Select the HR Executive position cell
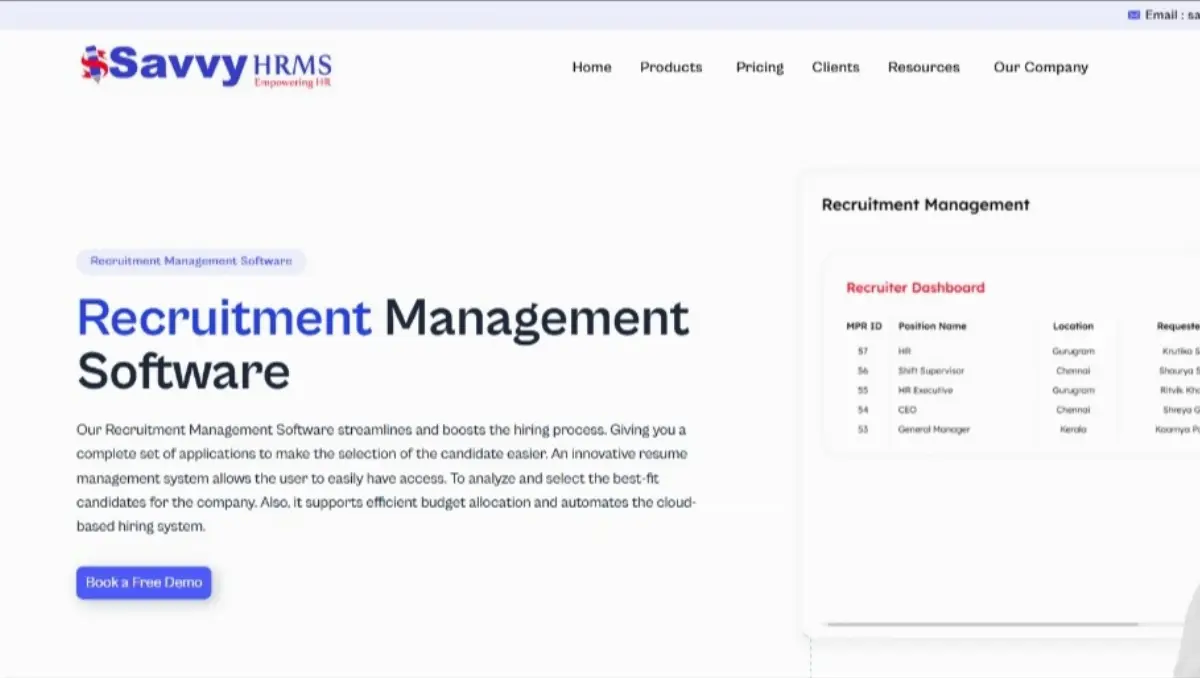Viewport: 1200px width, 678px height. 925,390
